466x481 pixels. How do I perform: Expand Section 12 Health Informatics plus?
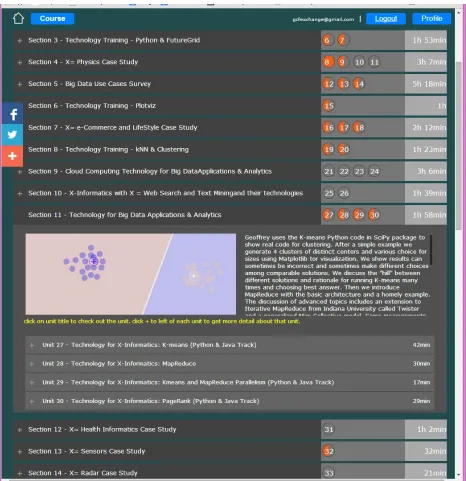[x=20, y=430]
